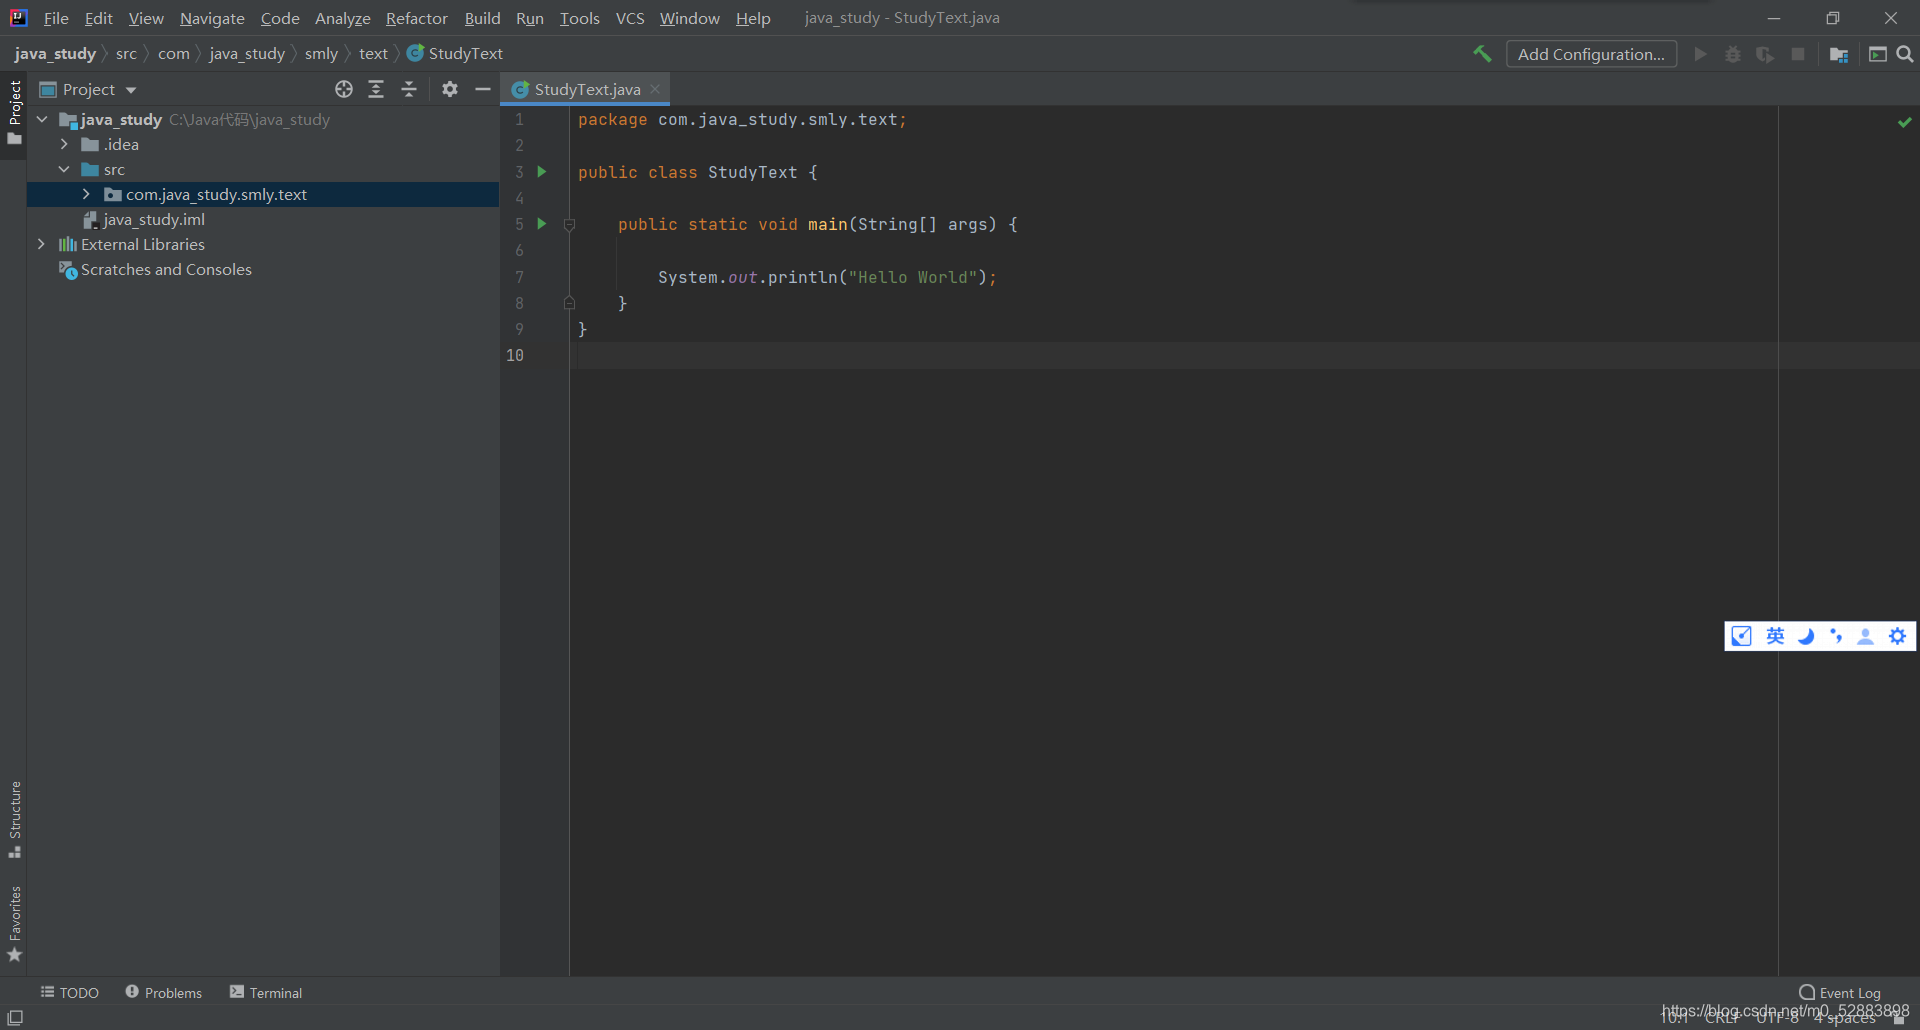This screenshot has height=1030, width=1920.
Task: Click run gutter arrow beside main method
Action: click(542, 223)
